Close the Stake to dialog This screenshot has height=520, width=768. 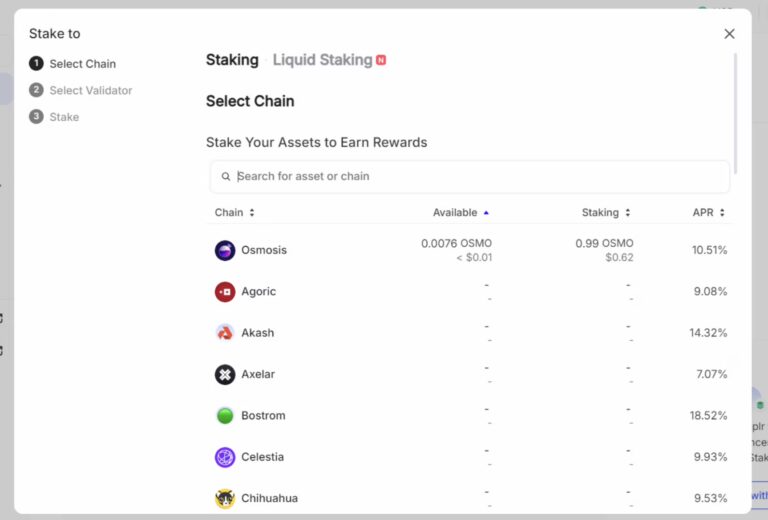click(729, 34)
